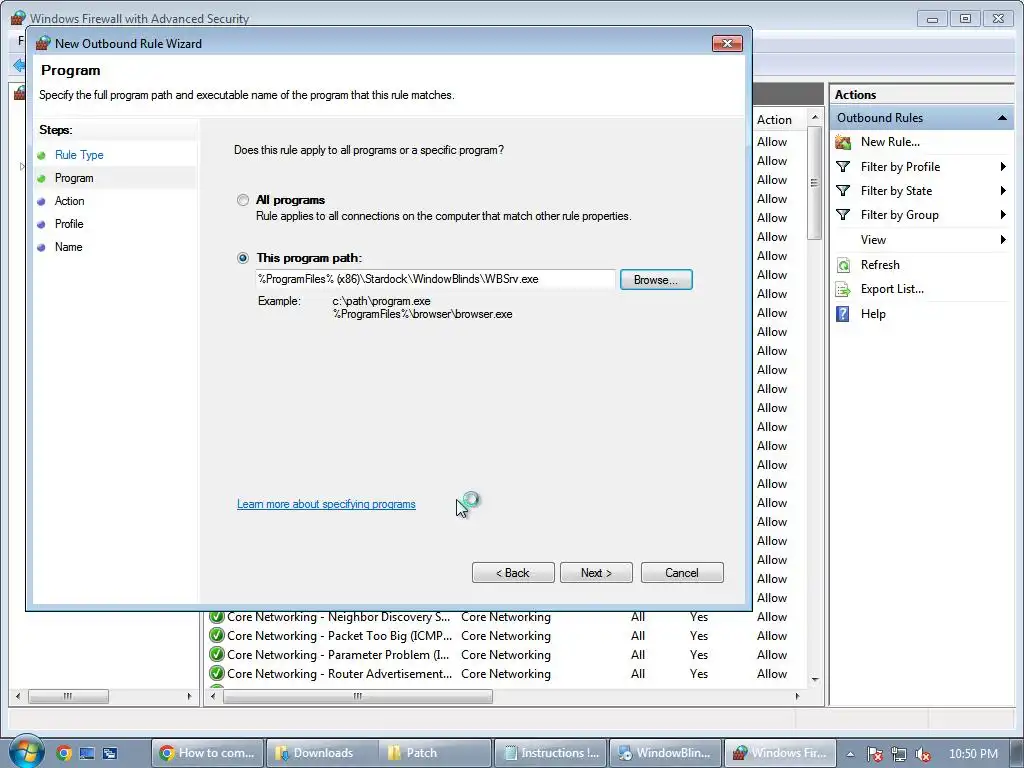Viewport: 1024px width, 768px height.
Task: Click the rules list vertical scrollbar up arrow
Action: point(814,118)
